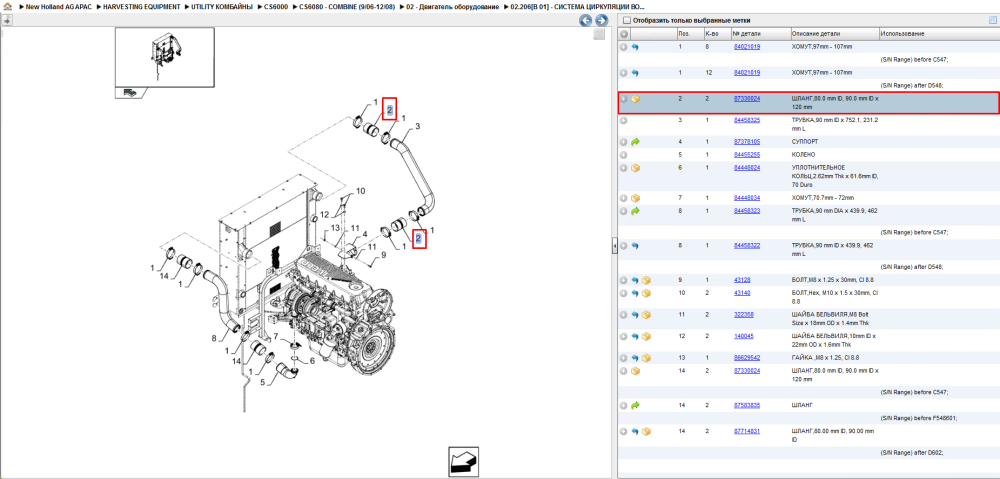Viewport: 1000px width, 479px height.
Task: Open 'HARVESTING EQUIPMENT' breadcrumb
Action: [142, 6]
